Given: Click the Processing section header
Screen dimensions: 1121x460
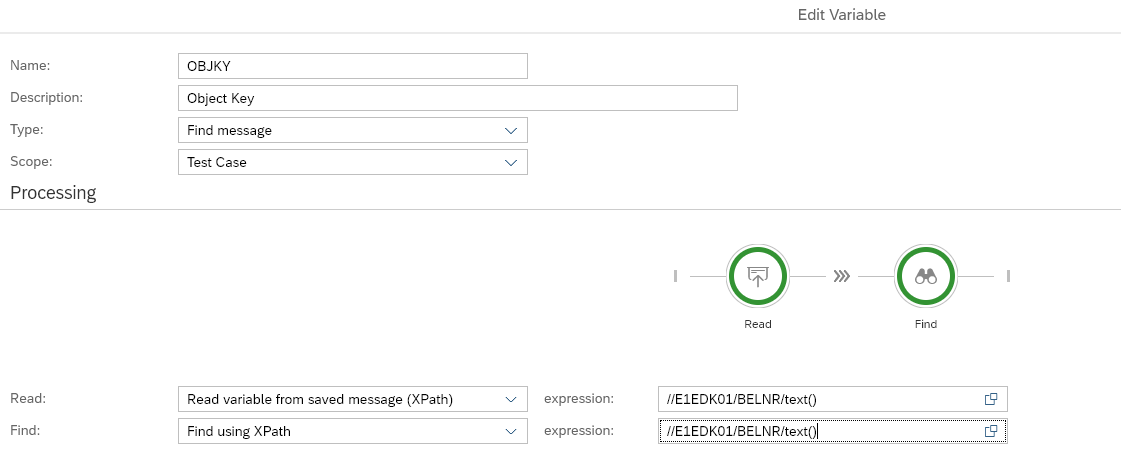Looking at the screenshot, I should [x=53, y=193].
